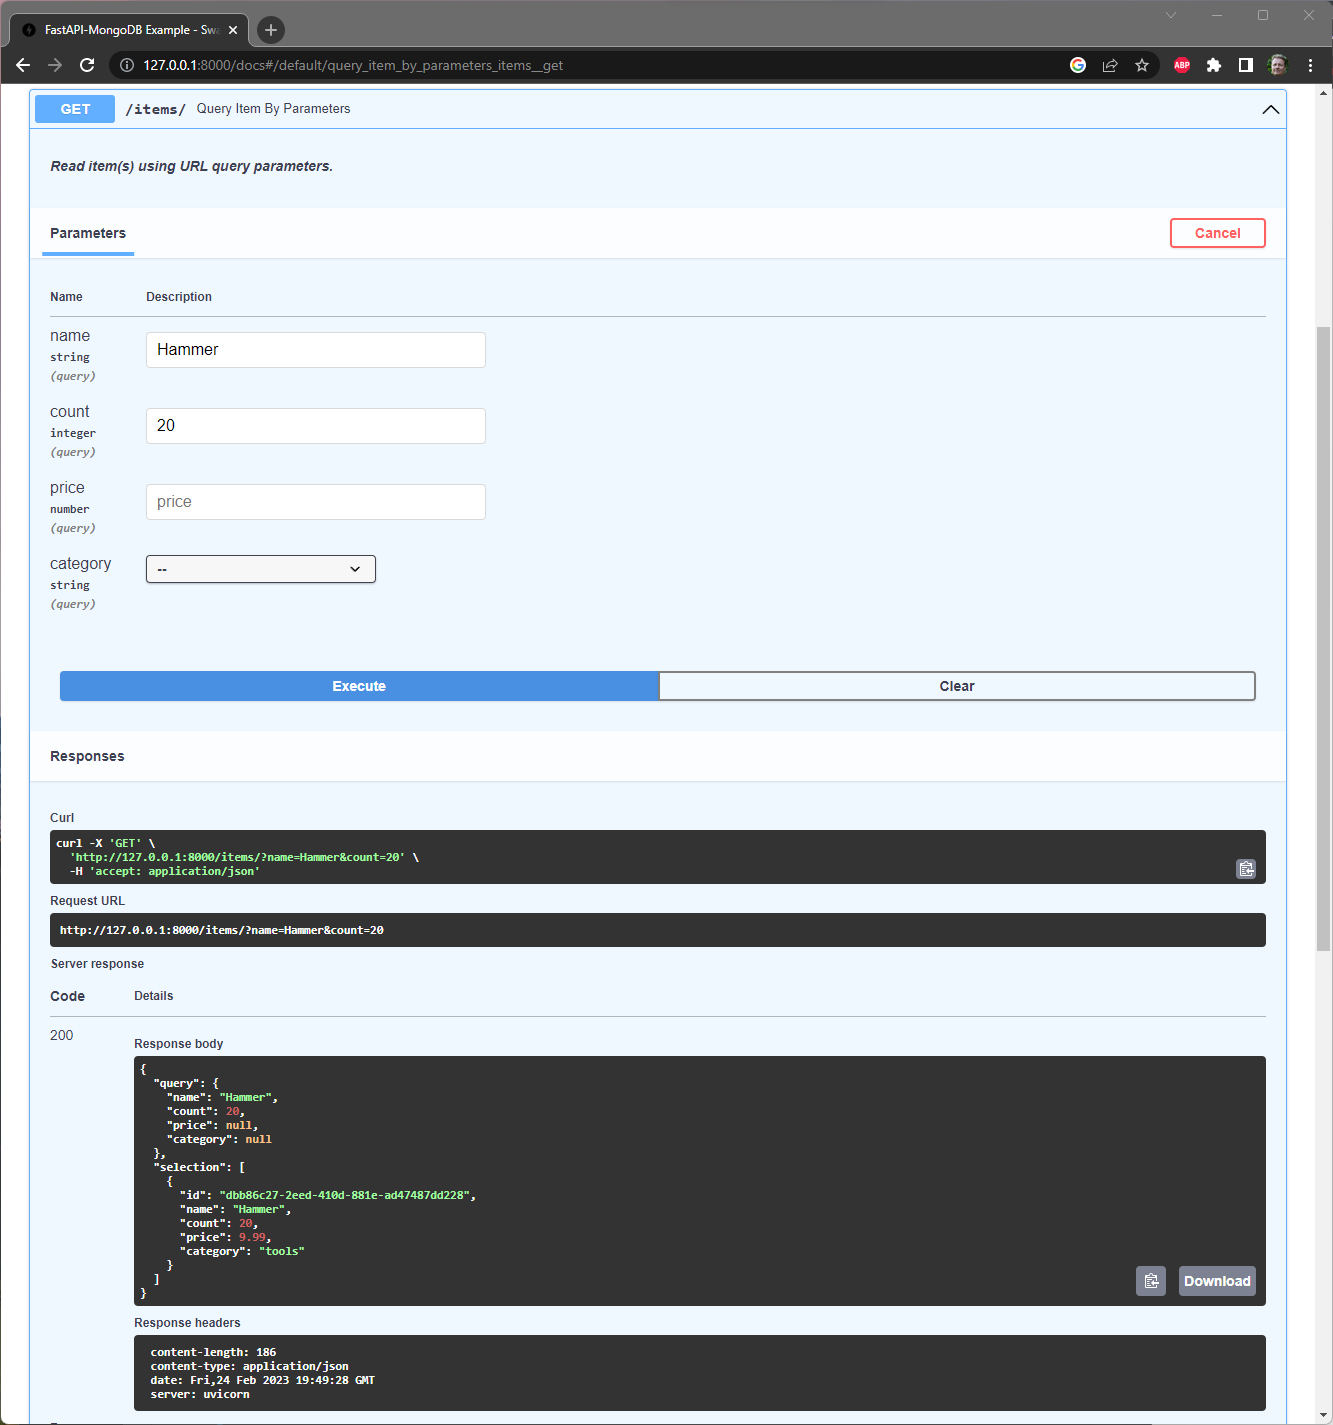This screenshot has height=1425, width=1333.
Task: Copy the response body using clipboard icon
Action: coord(1150,1281)
